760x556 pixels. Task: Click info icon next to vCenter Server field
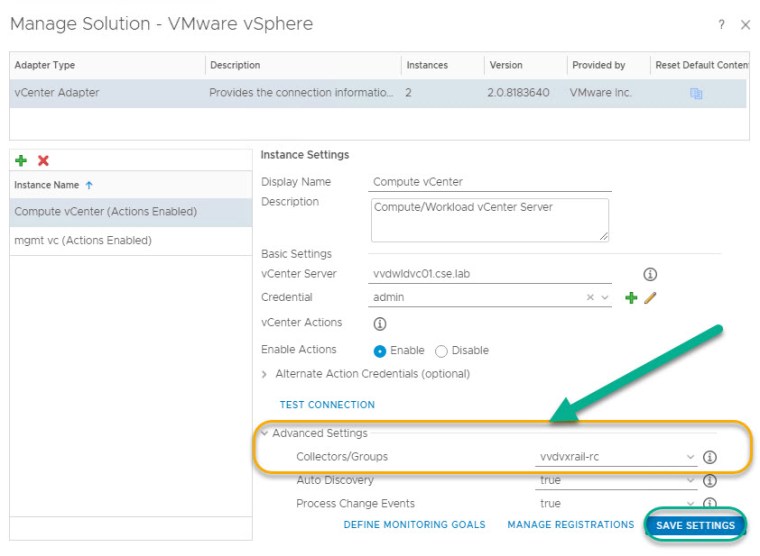tap(649, 274)
